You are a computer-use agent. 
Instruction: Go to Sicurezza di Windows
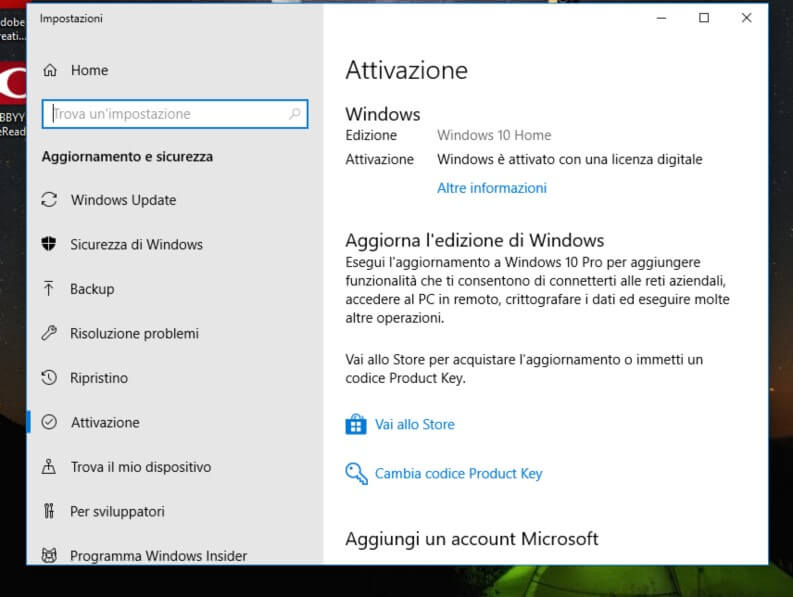coord(136,244)
